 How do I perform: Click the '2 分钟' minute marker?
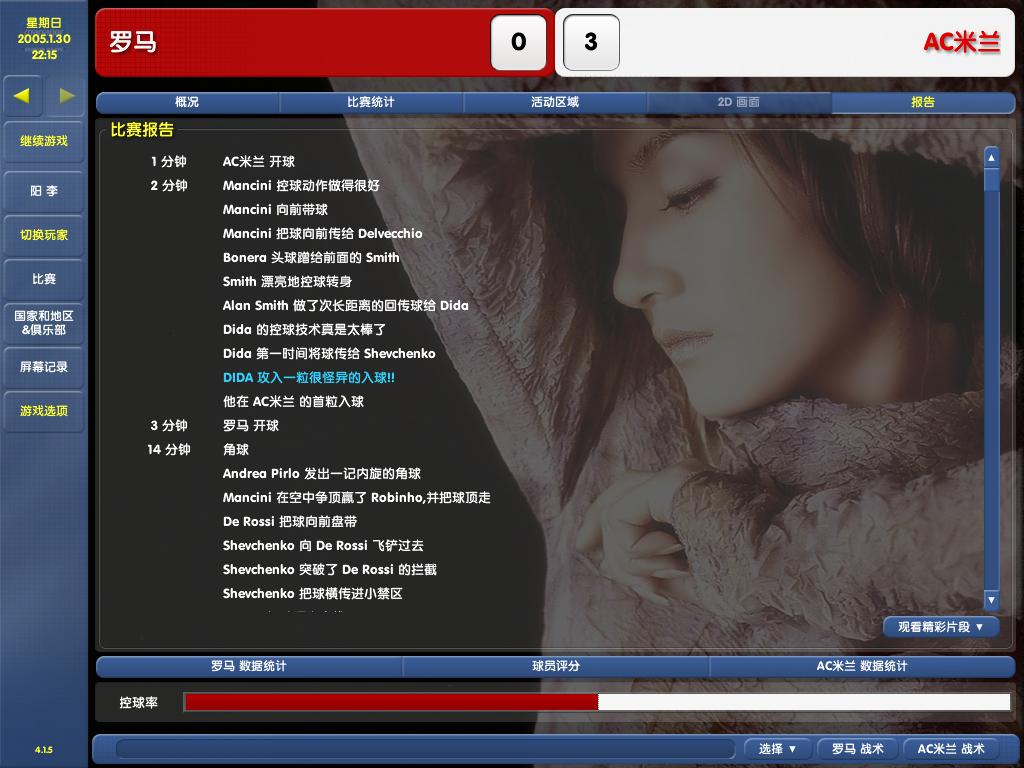pyautogui.click(x=168, y=185)
